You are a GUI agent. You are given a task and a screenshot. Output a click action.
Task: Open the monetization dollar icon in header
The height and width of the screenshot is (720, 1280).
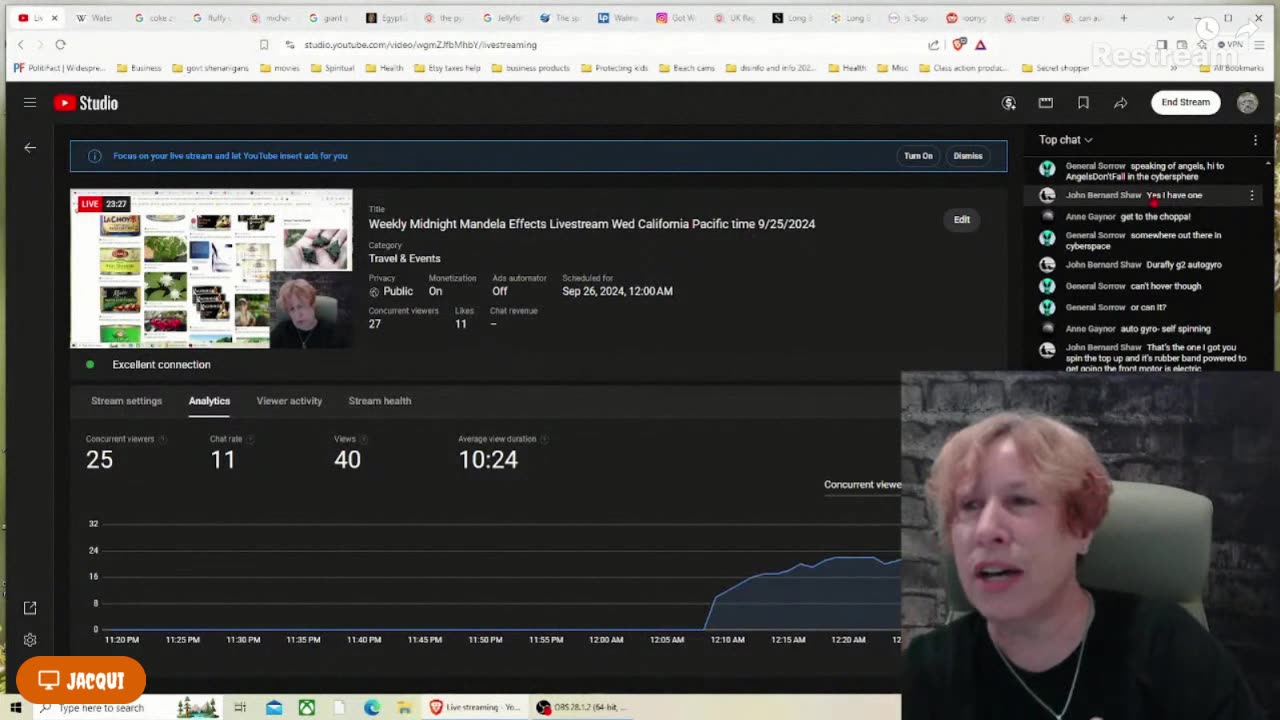(x=1009, y=103)
